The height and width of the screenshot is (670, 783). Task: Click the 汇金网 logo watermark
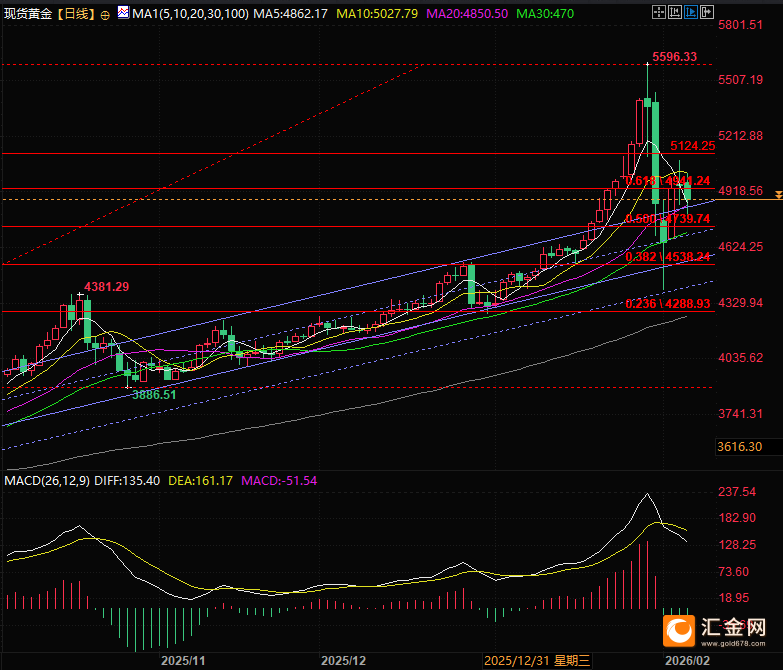[x=714, y=631]
